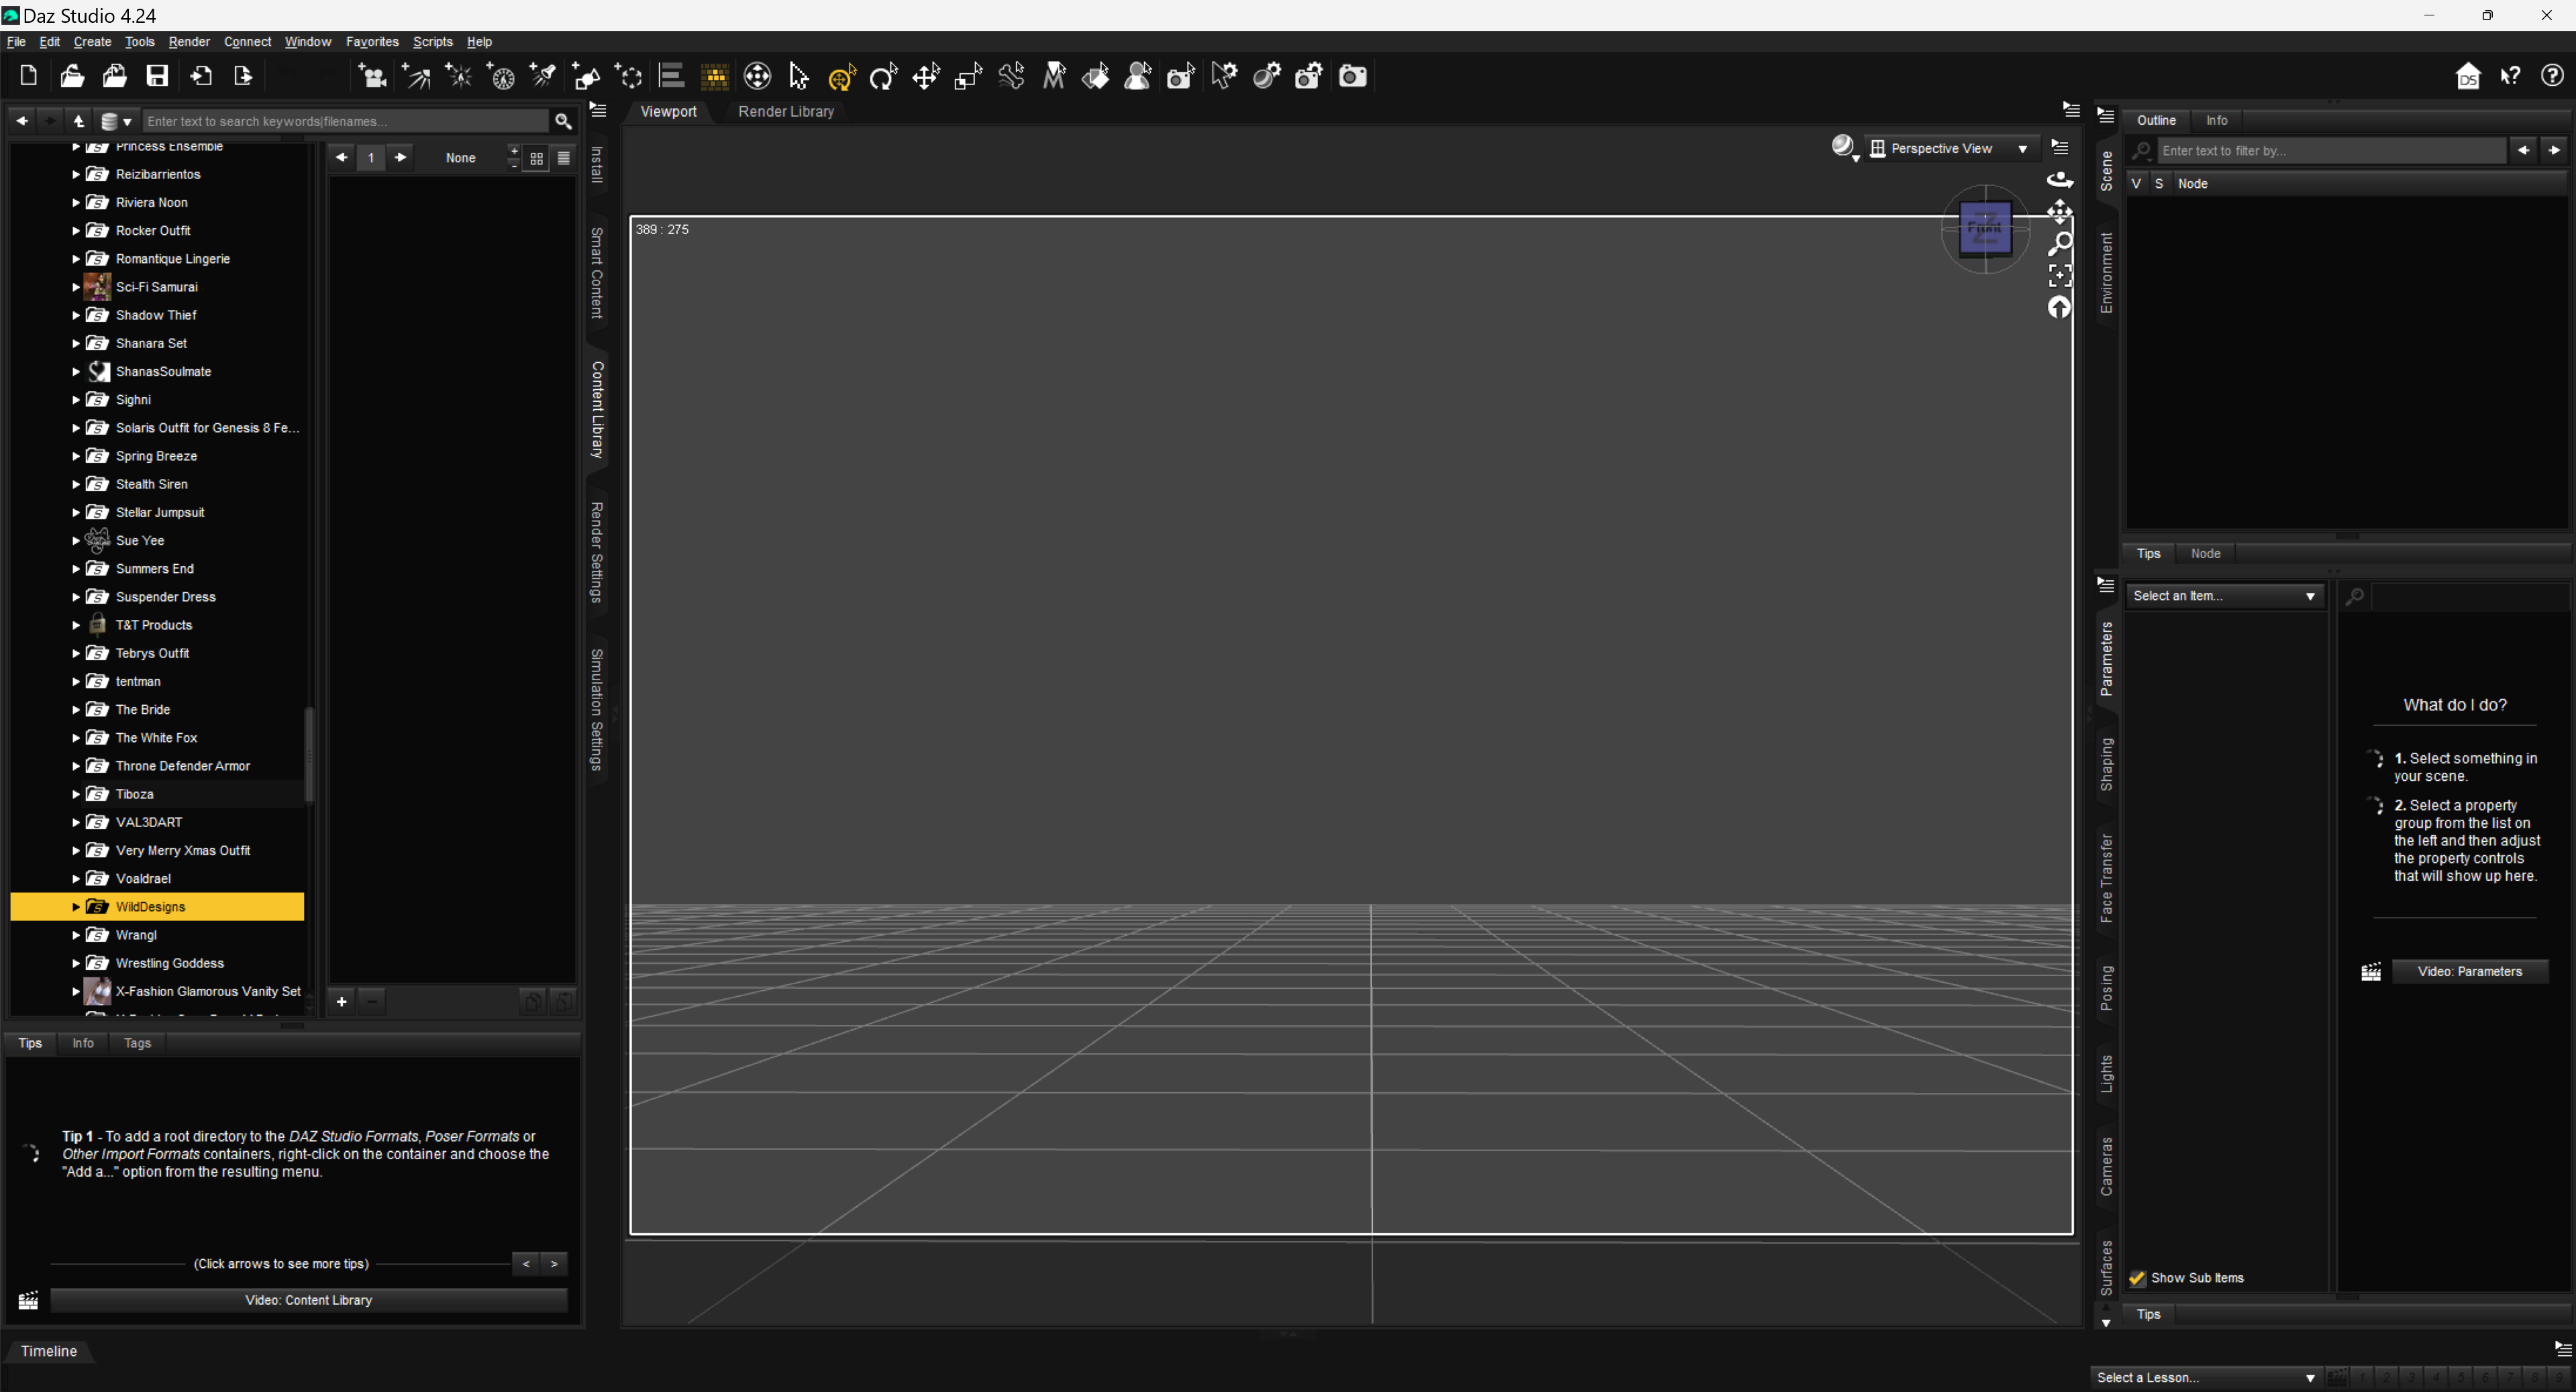The width and height of the screenshot is (2576, 1392).
Task: Switch to the Render Library tab
Action: [785, 112]
